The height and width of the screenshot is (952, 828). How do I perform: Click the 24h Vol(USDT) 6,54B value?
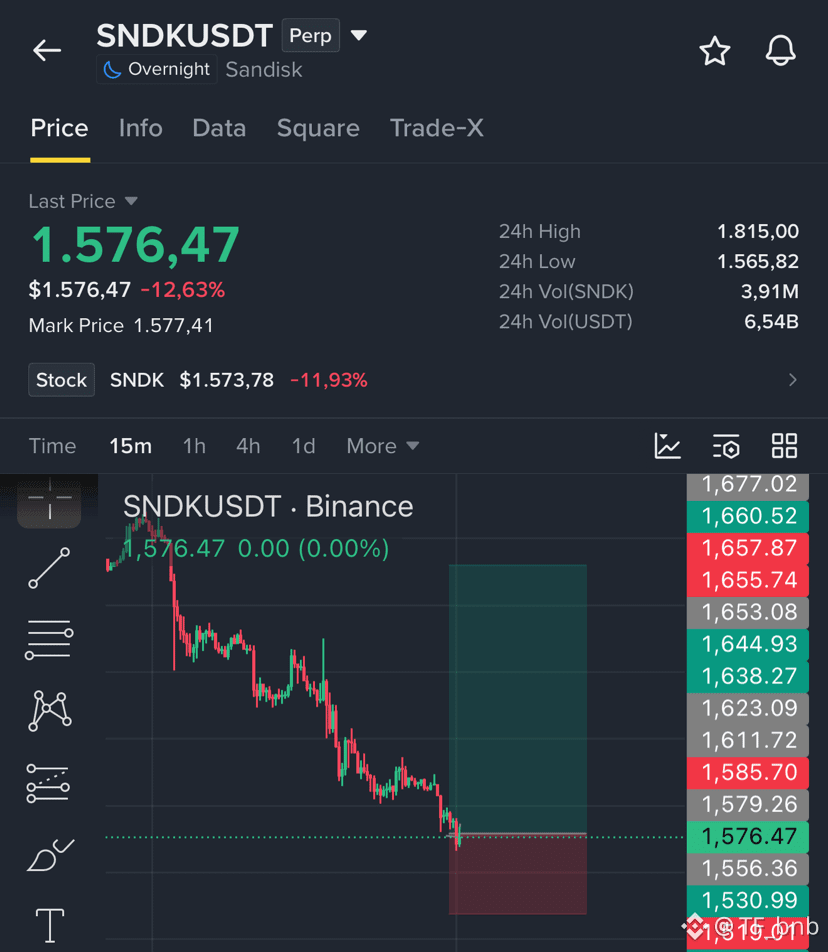tap(771, 322)
